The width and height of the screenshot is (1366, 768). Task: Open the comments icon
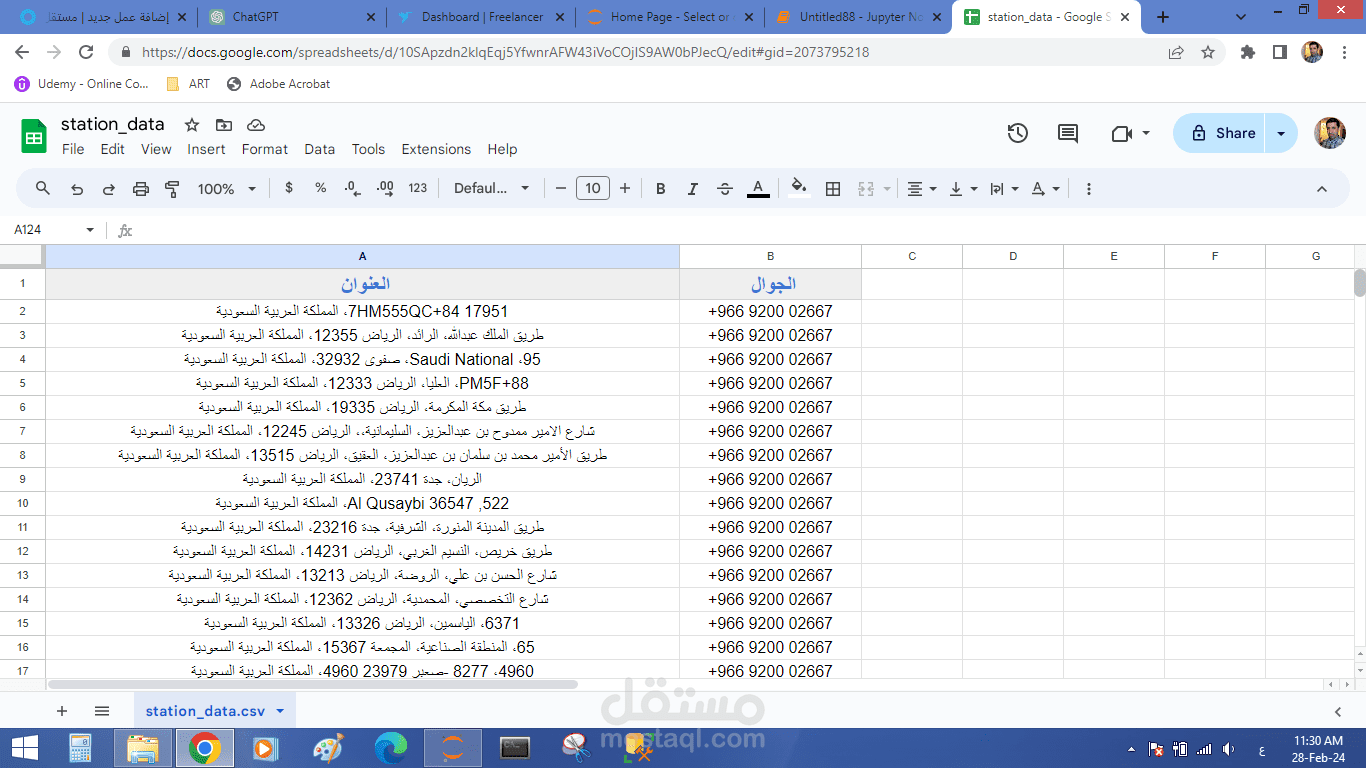pos(1068,133)
